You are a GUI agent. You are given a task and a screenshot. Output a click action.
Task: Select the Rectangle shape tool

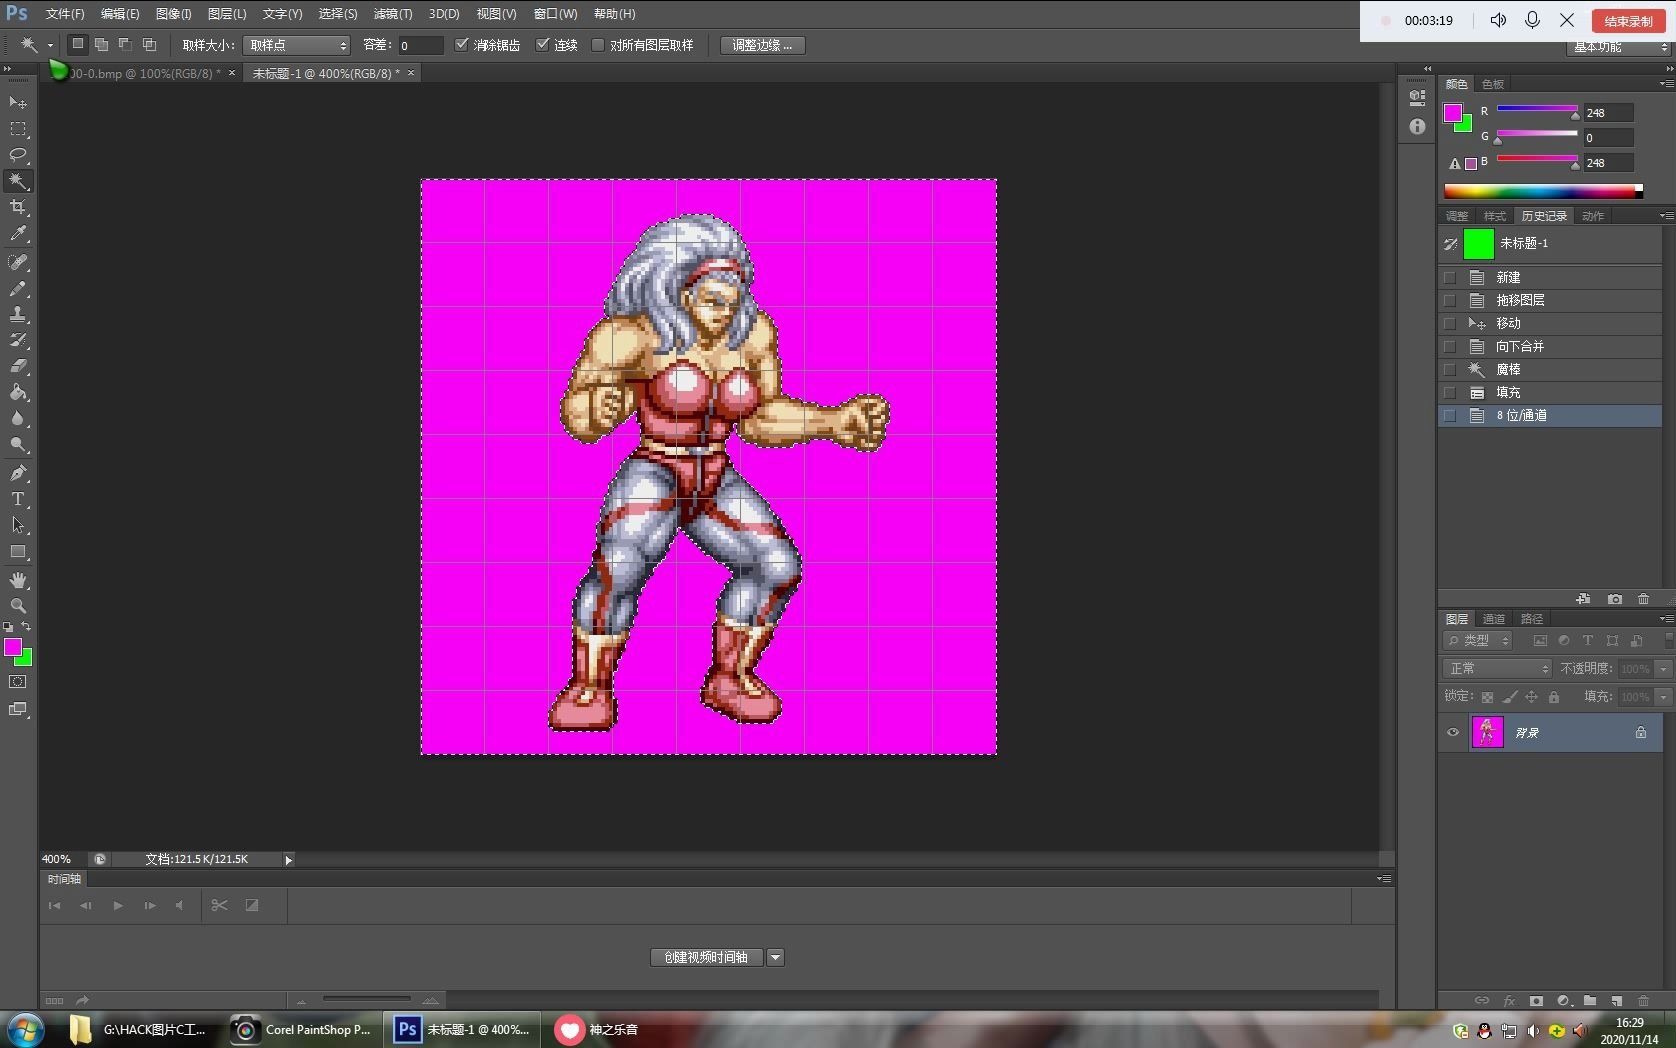[18, 552]
